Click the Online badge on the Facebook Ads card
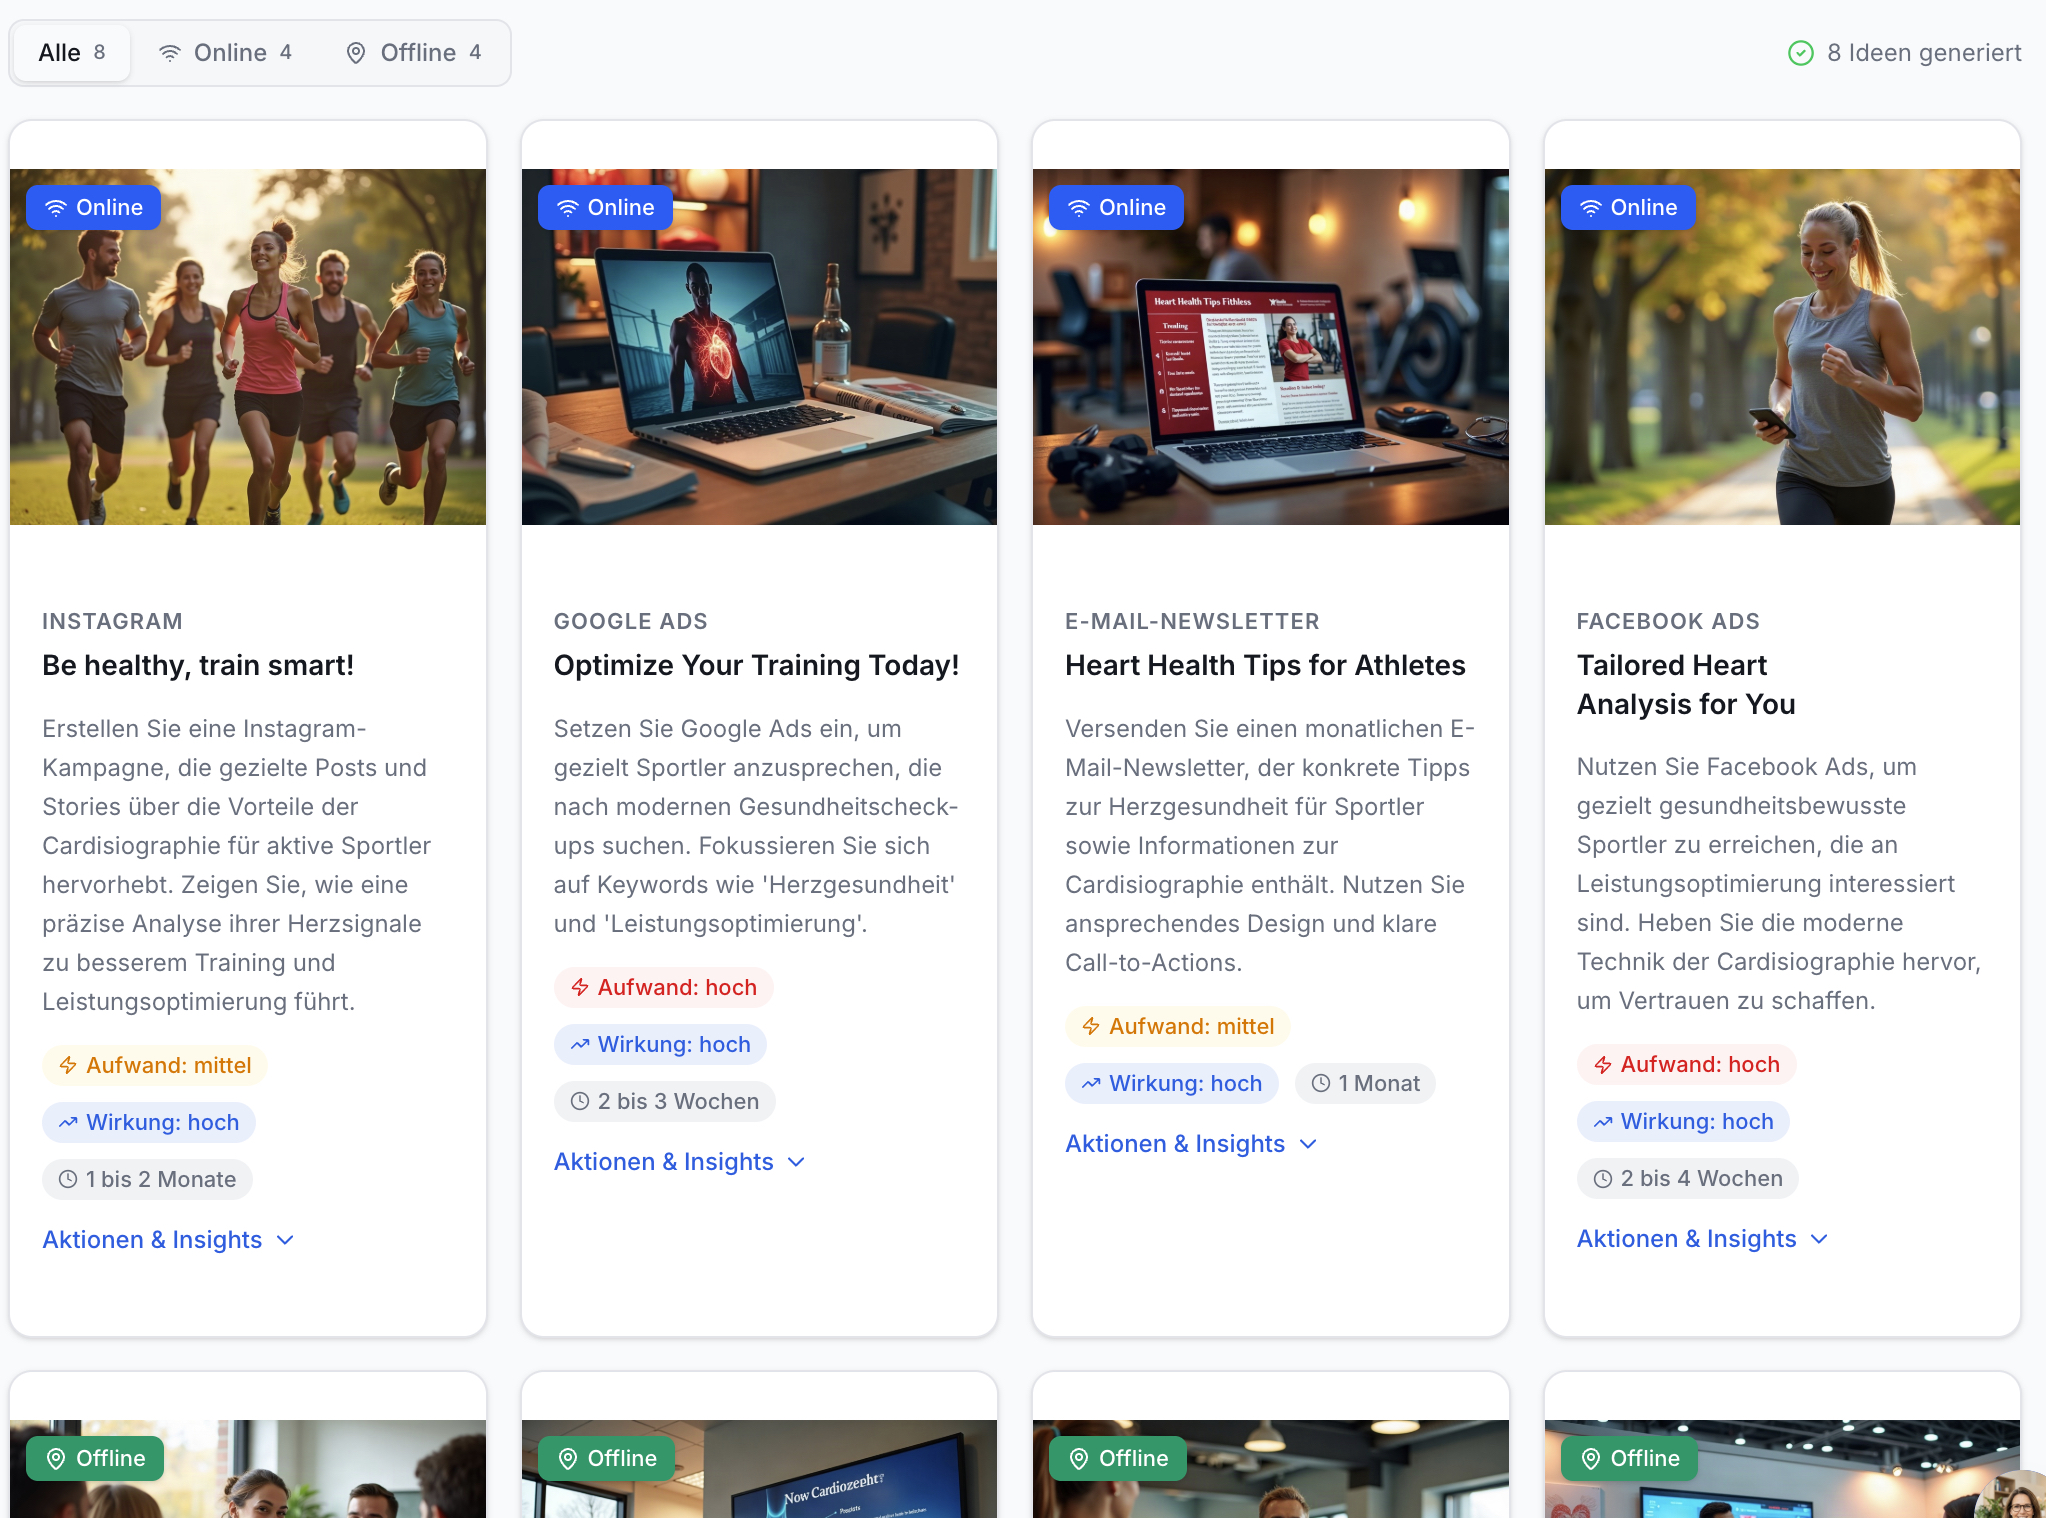This screenshot has height=1518, width=2046. (1628, 207)
